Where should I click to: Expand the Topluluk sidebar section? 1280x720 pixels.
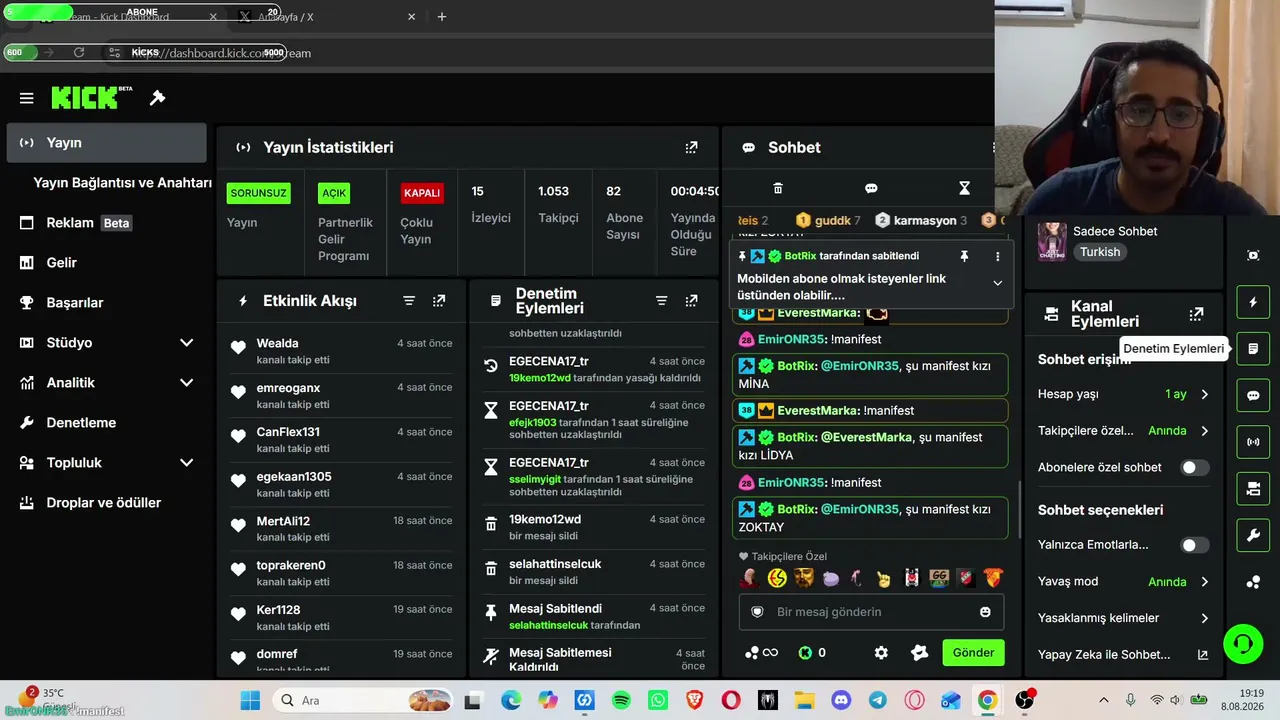[x=186, y=463]
